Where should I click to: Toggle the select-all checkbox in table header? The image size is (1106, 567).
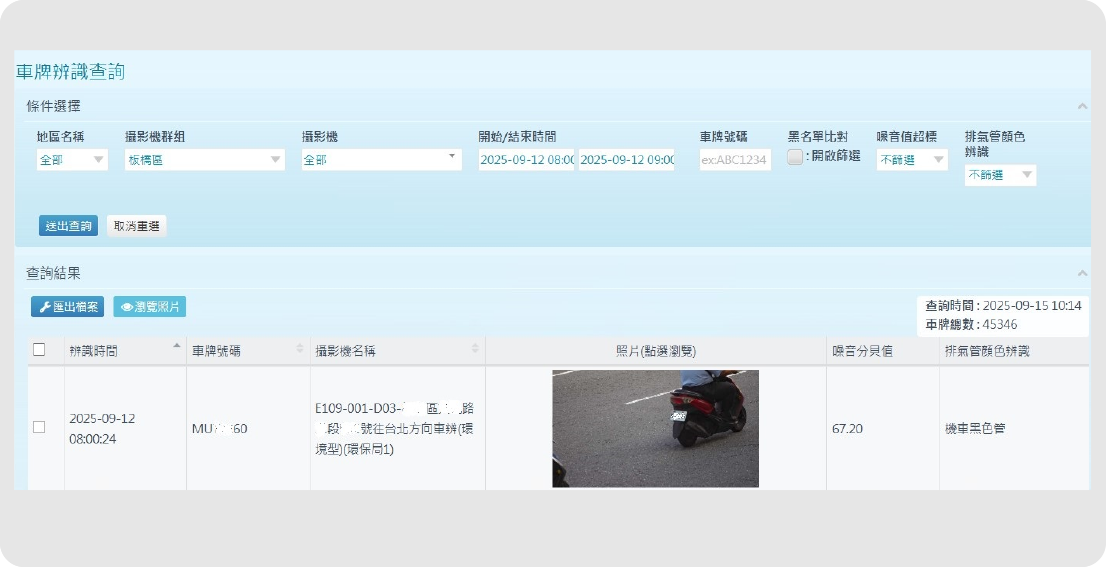coord(39,350)
